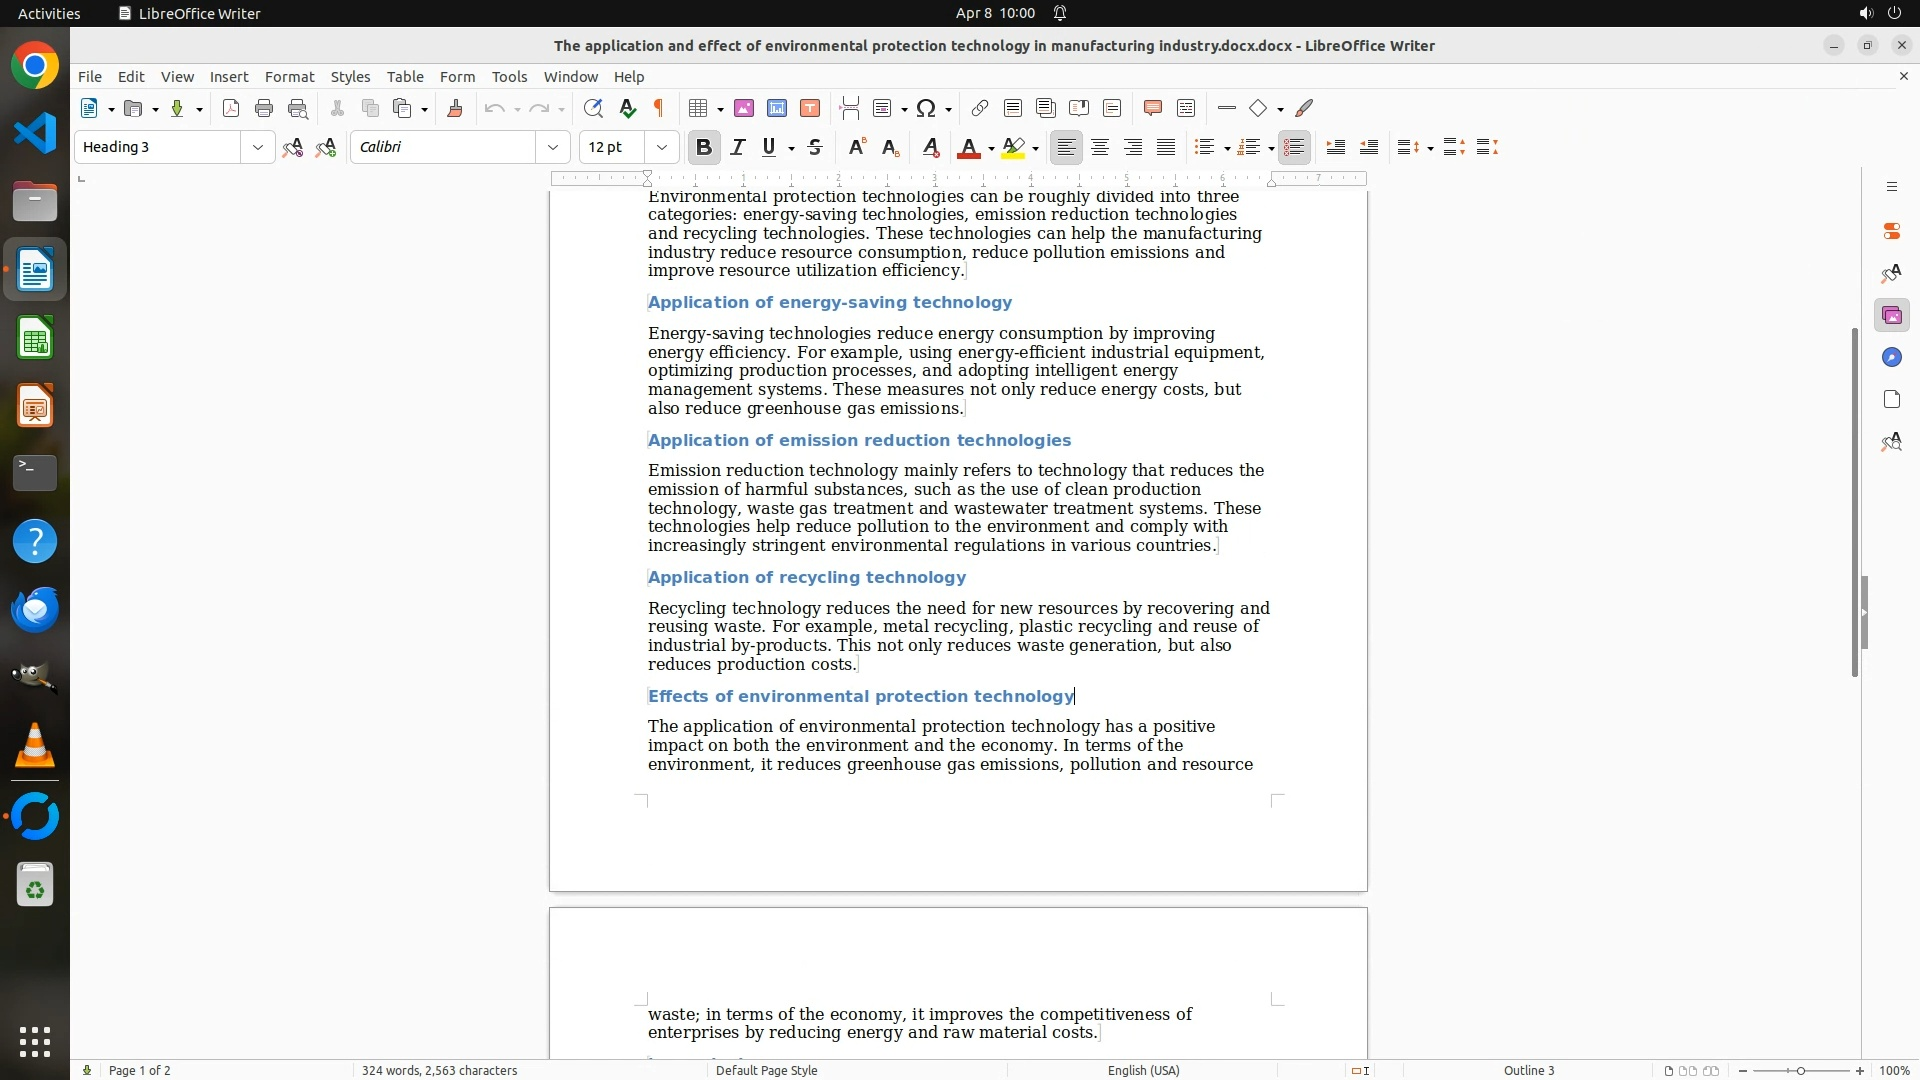Adjust the zoom slider in the status bar
1920x1080 pixels.
tap(1800, 1070)
